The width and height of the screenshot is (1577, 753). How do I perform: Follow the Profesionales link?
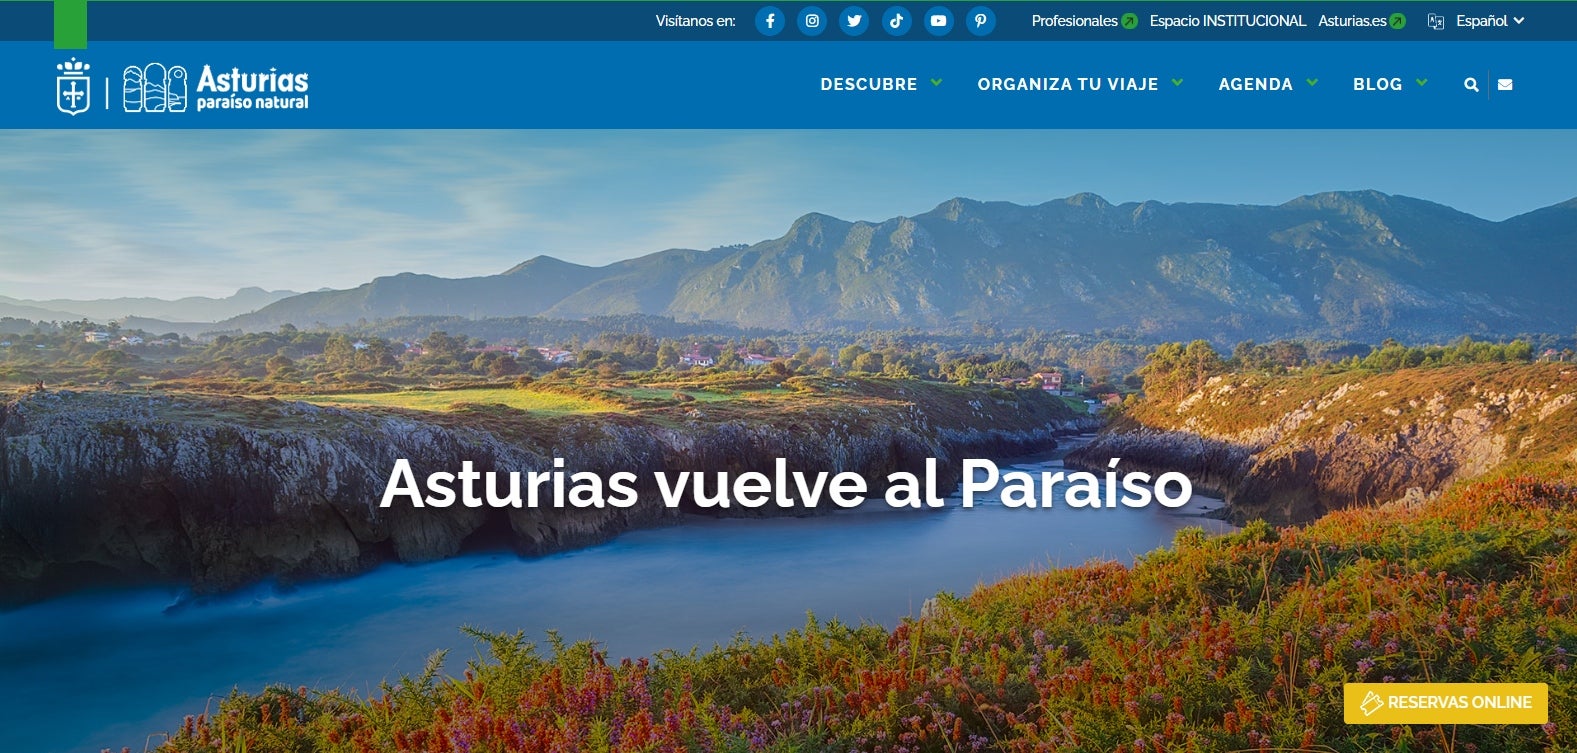click(1074, 21)
